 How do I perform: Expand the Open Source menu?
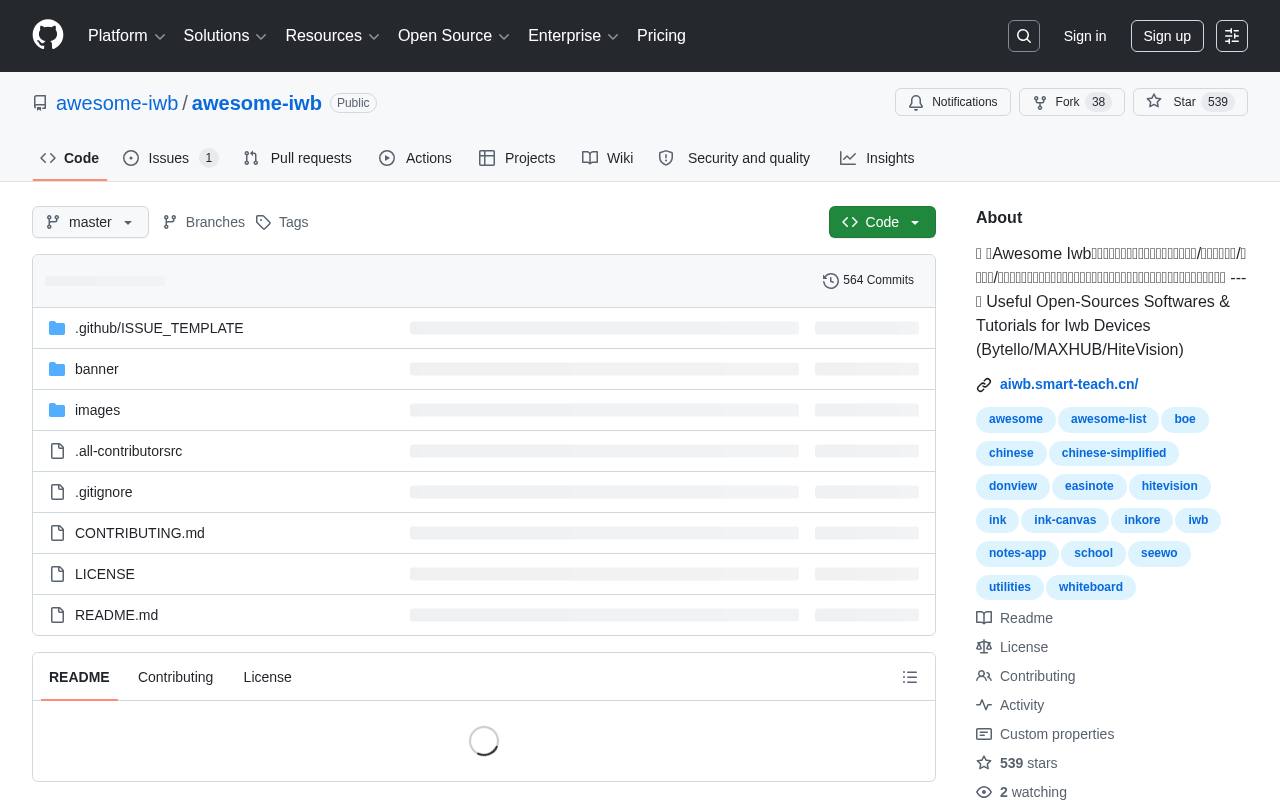click(454, 36)
